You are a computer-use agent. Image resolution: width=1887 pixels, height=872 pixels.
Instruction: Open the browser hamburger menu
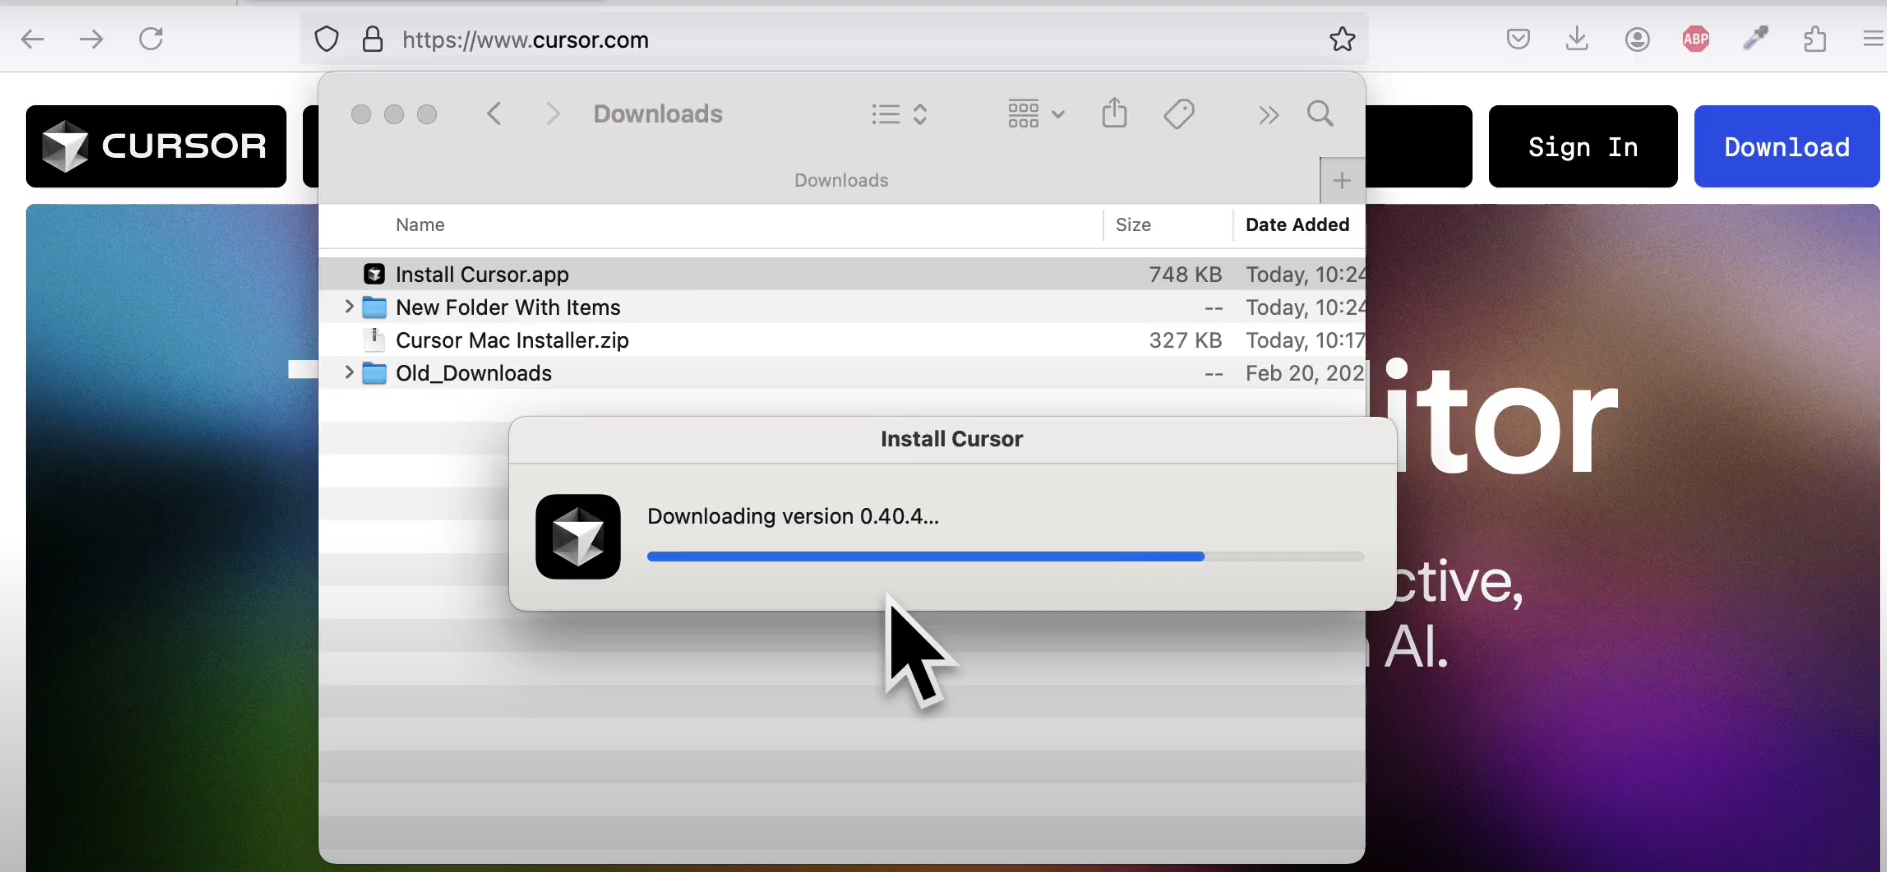pyautogui.click(x=1873, y=39)
